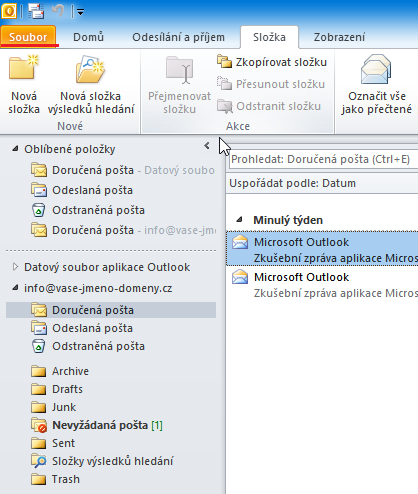The image size is (418, 494).
Task: Click the Přesunout složku button
Action: click(271, 84)
